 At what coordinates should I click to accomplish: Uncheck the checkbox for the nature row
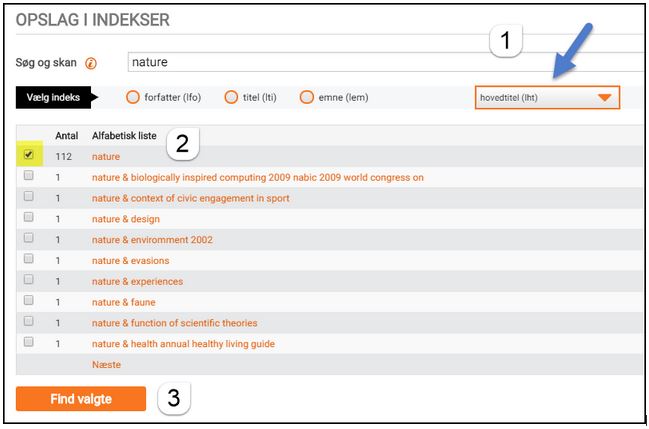pyautogui.click(x=29, y=155)
